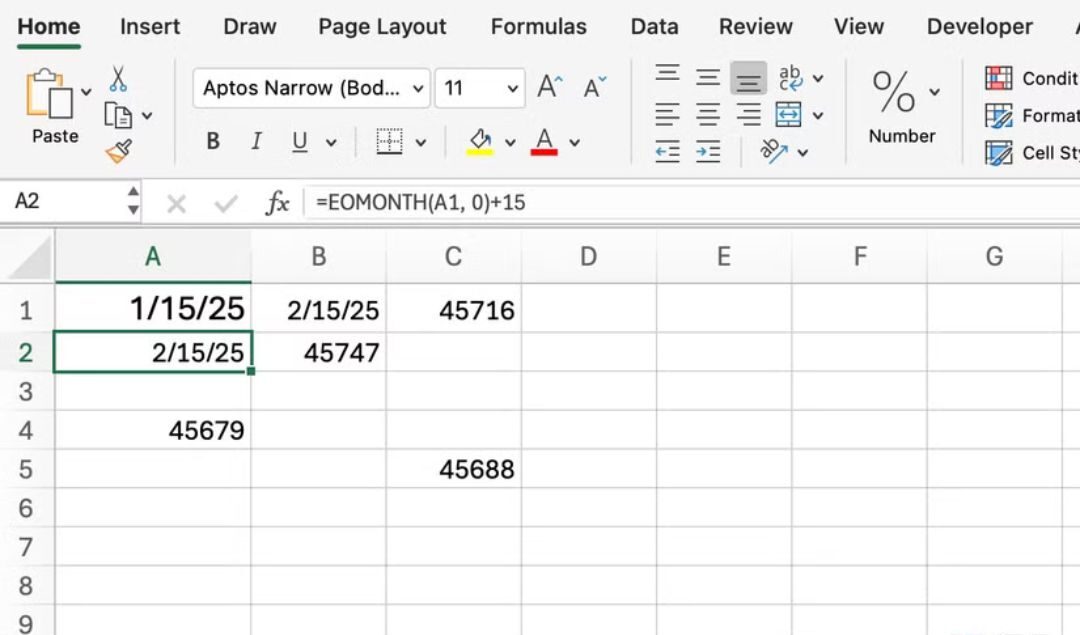Toggle Merge and Center cells
Viewport: 1080px width, 635px height.
[789, 114]
